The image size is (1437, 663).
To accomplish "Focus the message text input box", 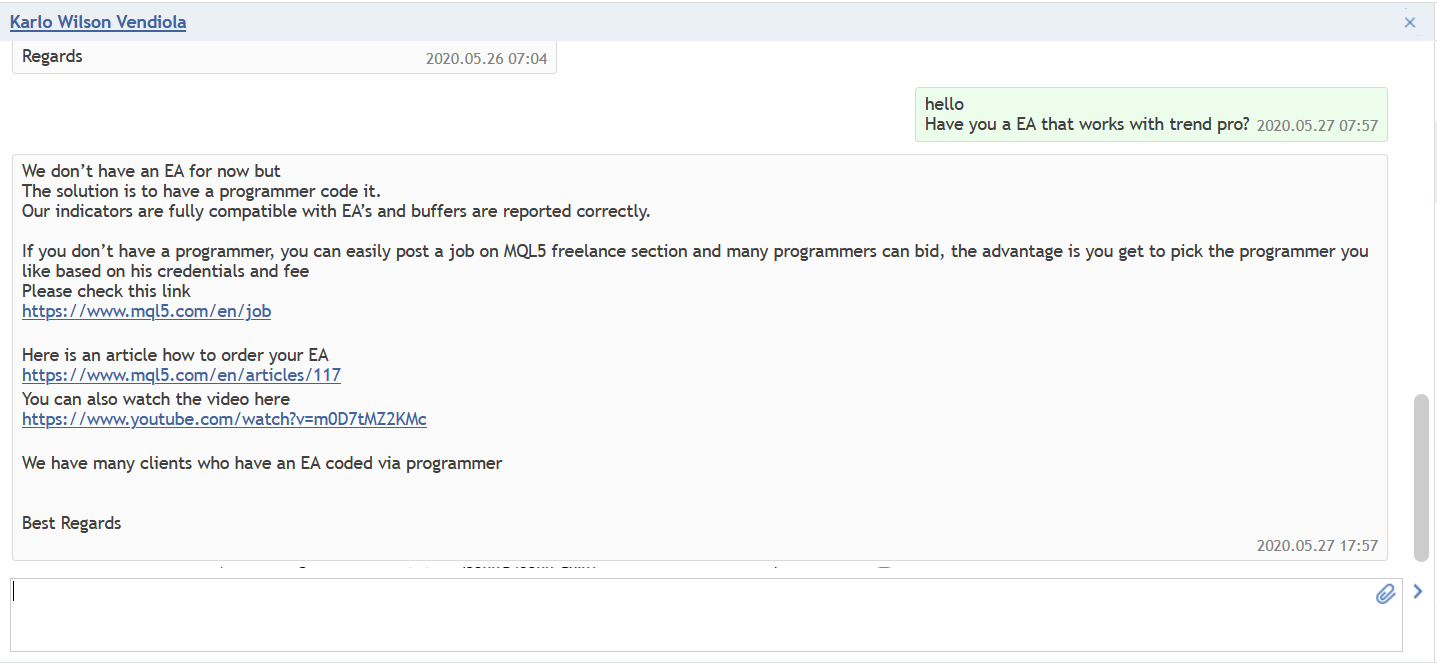I will point(690,613).
